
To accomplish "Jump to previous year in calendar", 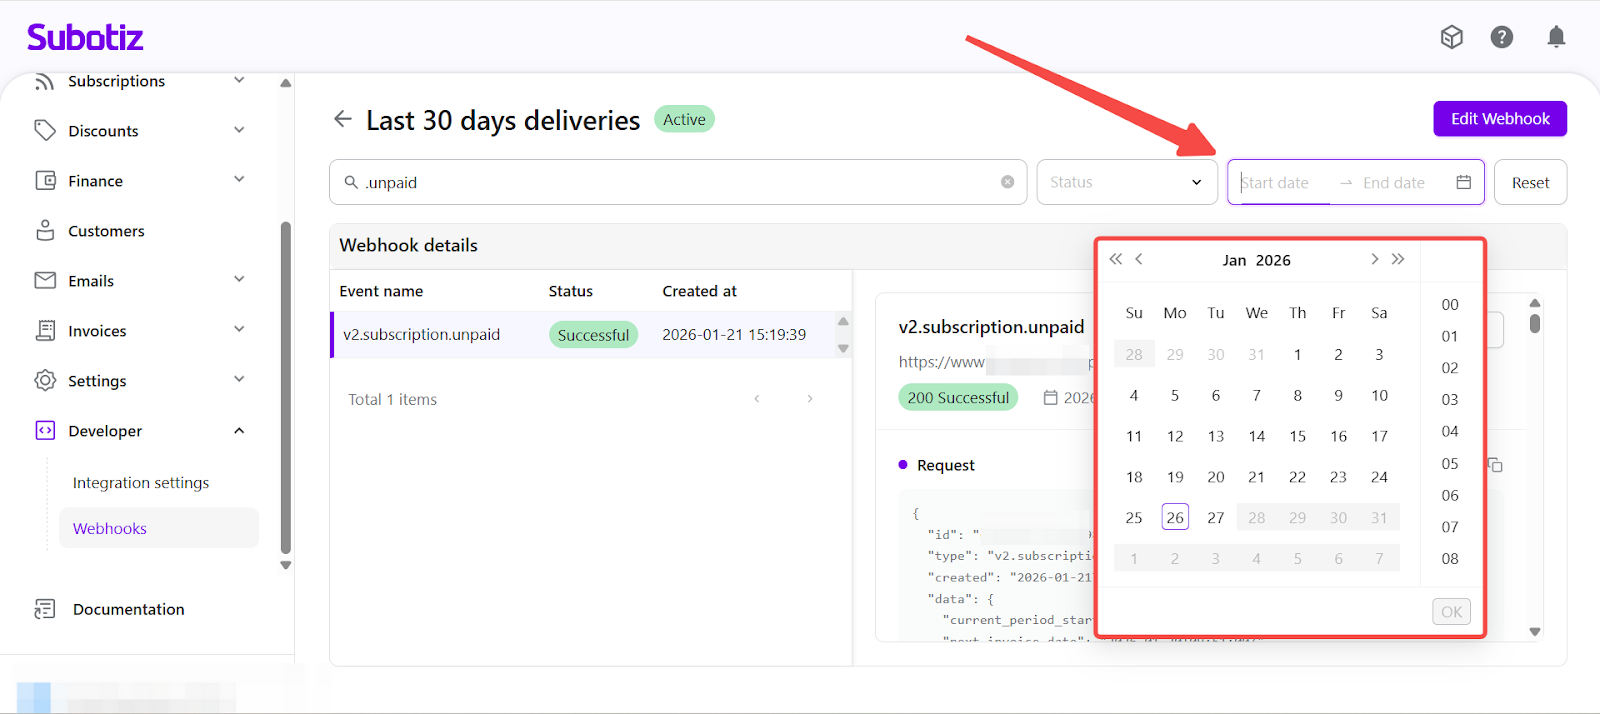I will [1115, 259].
